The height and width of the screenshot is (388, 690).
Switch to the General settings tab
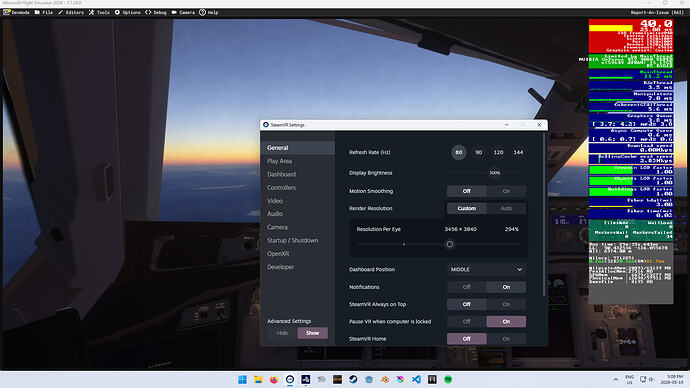(x=297, y=148)
